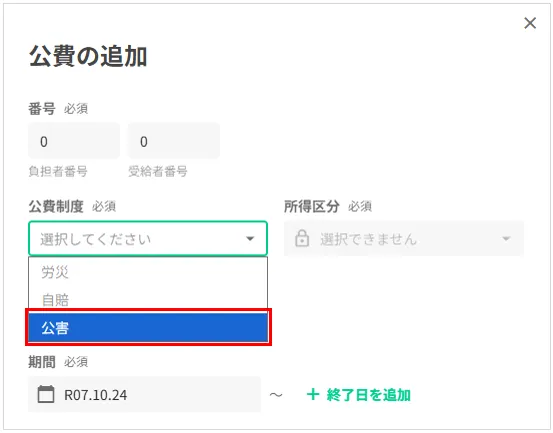Image resolution: width=553 pixels, height=433 pixels.
Task: Click the 番号 field label
Action: 42,108
